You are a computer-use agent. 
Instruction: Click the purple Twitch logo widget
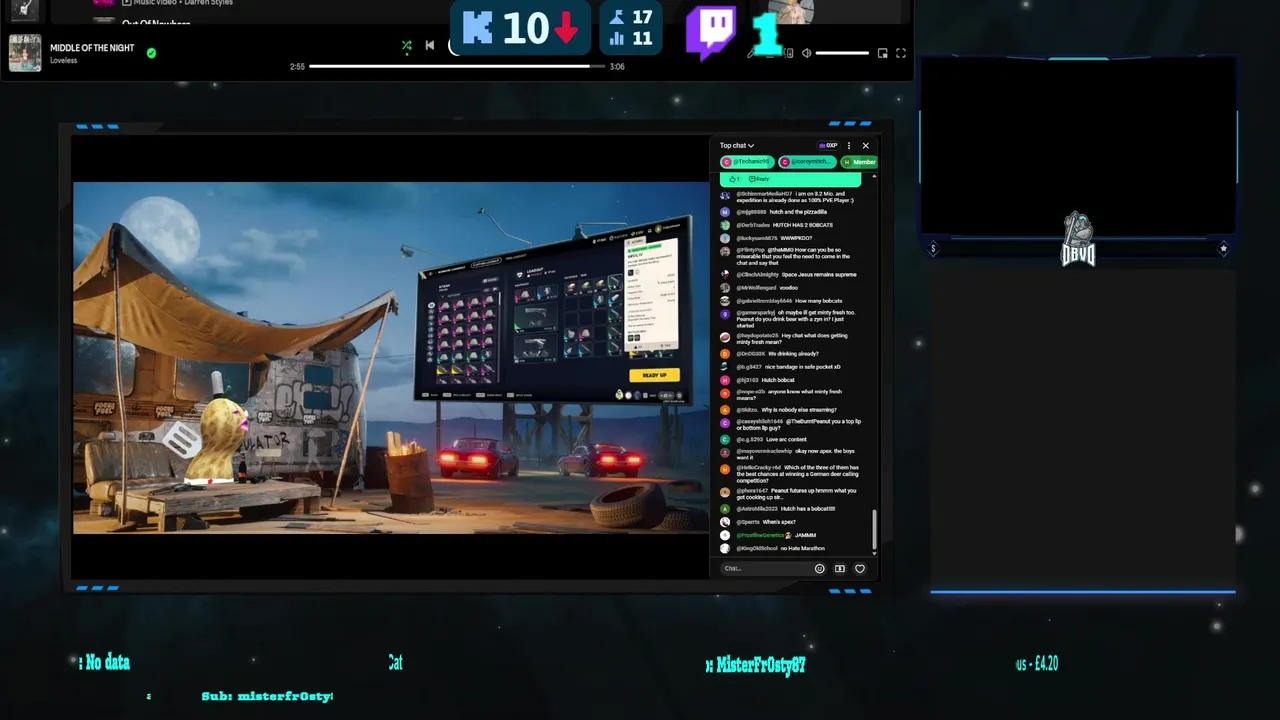711,32
